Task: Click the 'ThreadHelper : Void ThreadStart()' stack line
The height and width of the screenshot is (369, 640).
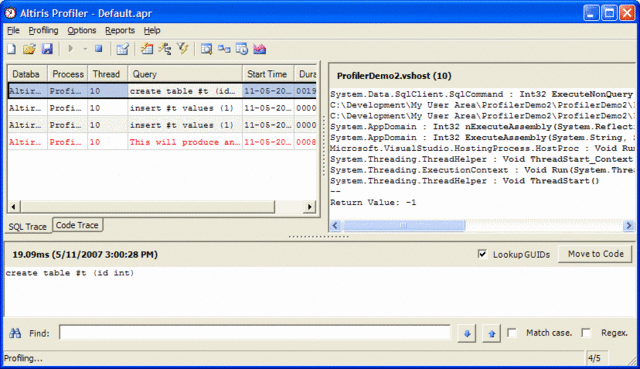Action: click(x=464, y=181)
